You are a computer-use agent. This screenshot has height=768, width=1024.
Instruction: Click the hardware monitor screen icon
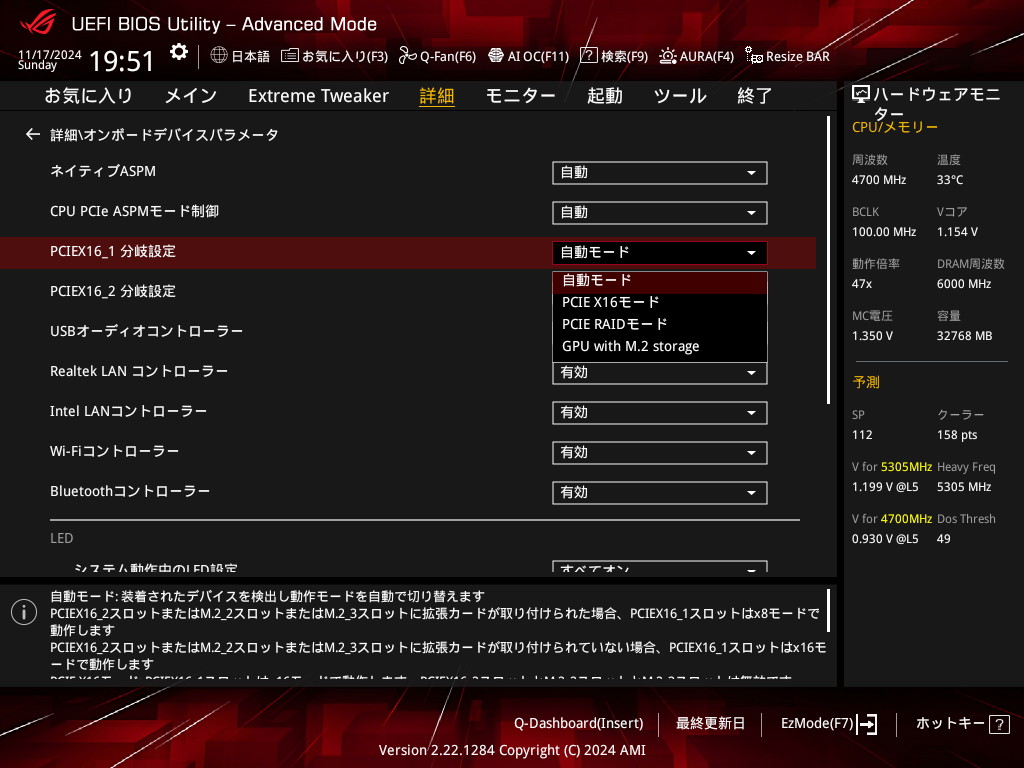pyautogui.click(x=861, y=95)
